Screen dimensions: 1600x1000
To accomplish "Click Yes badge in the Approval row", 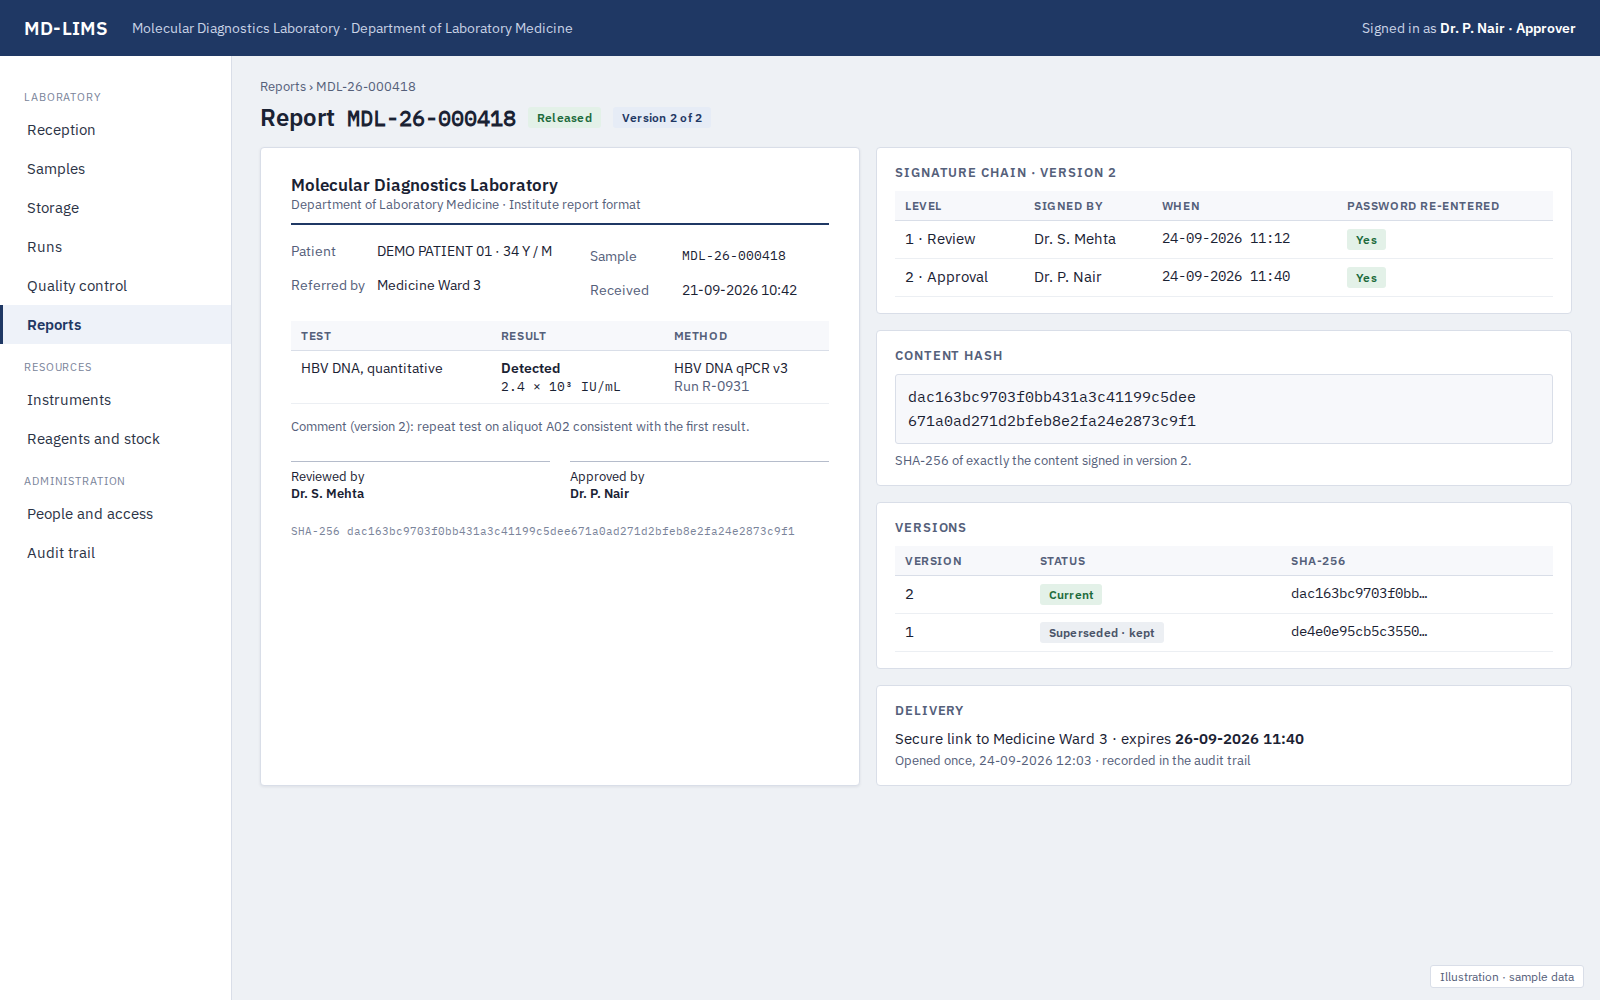I will pos(1366,278).
